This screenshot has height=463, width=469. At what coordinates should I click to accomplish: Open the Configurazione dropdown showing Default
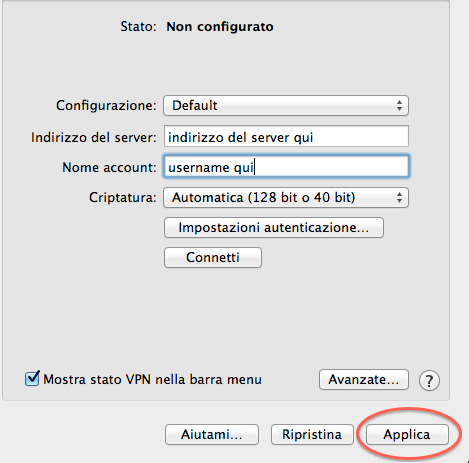point(286,106)
